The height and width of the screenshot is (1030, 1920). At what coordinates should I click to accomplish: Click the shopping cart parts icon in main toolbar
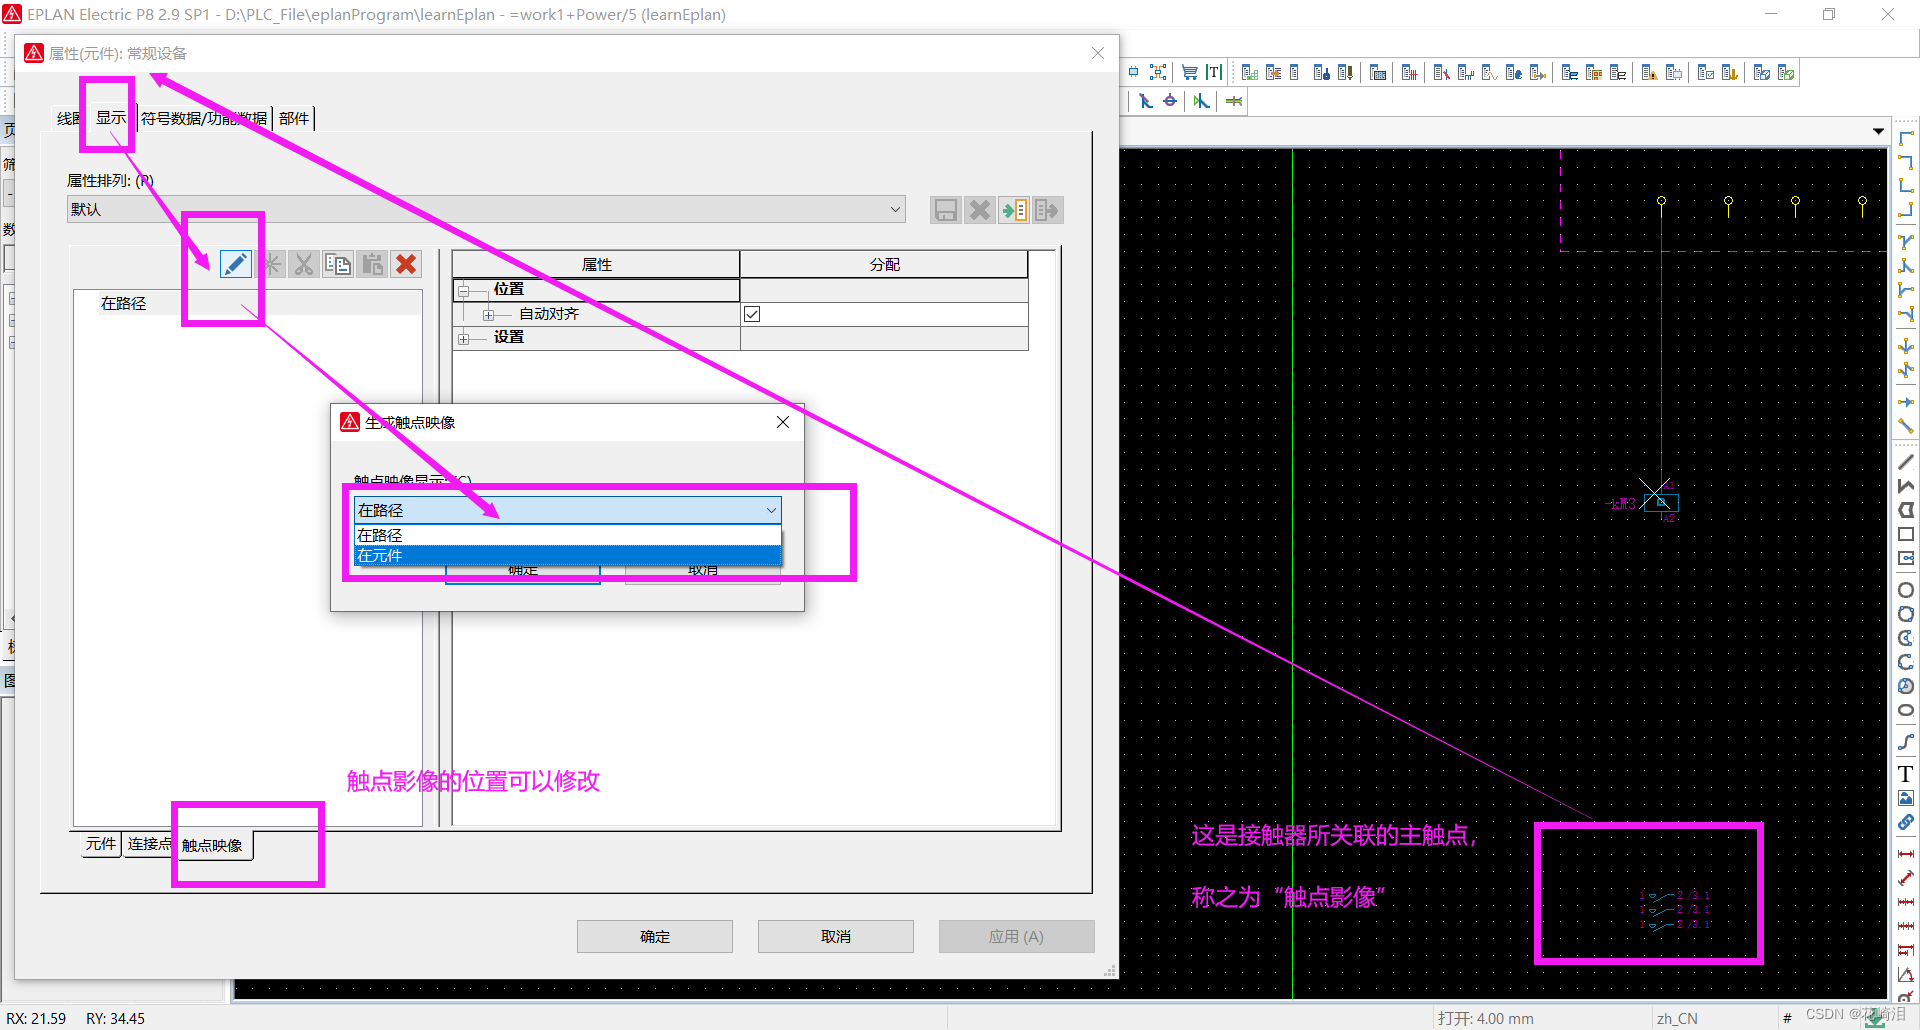click(1190, 72)
